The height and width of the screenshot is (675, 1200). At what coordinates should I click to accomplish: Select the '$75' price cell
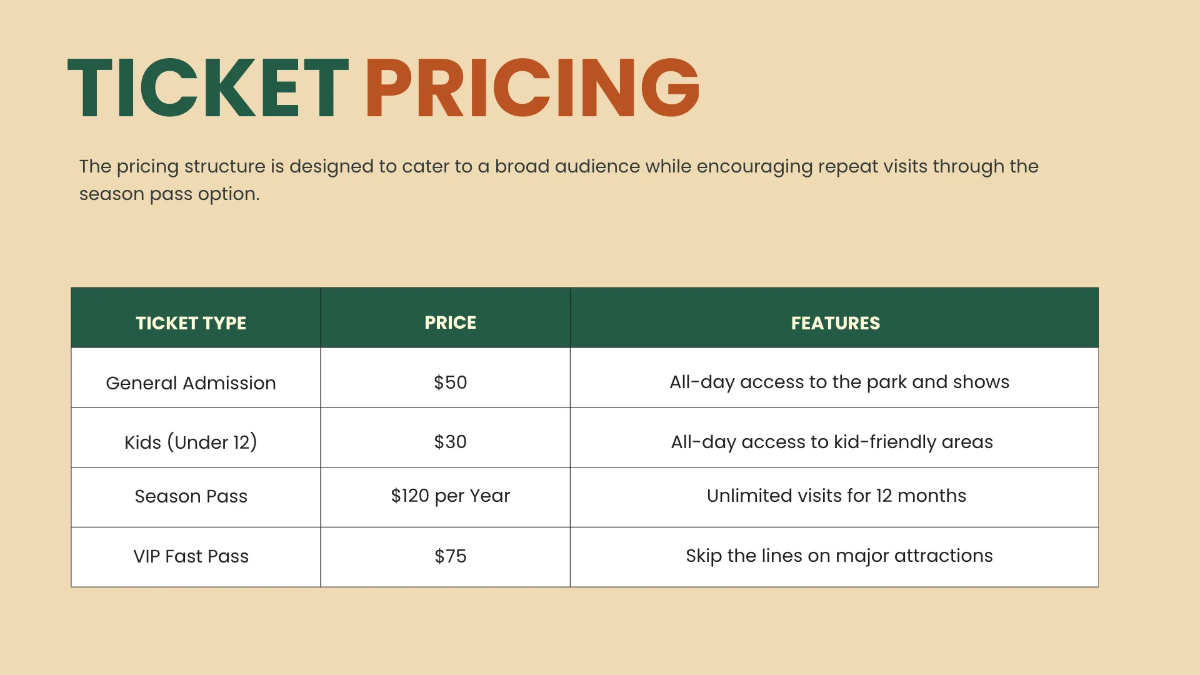coord(450,556)
